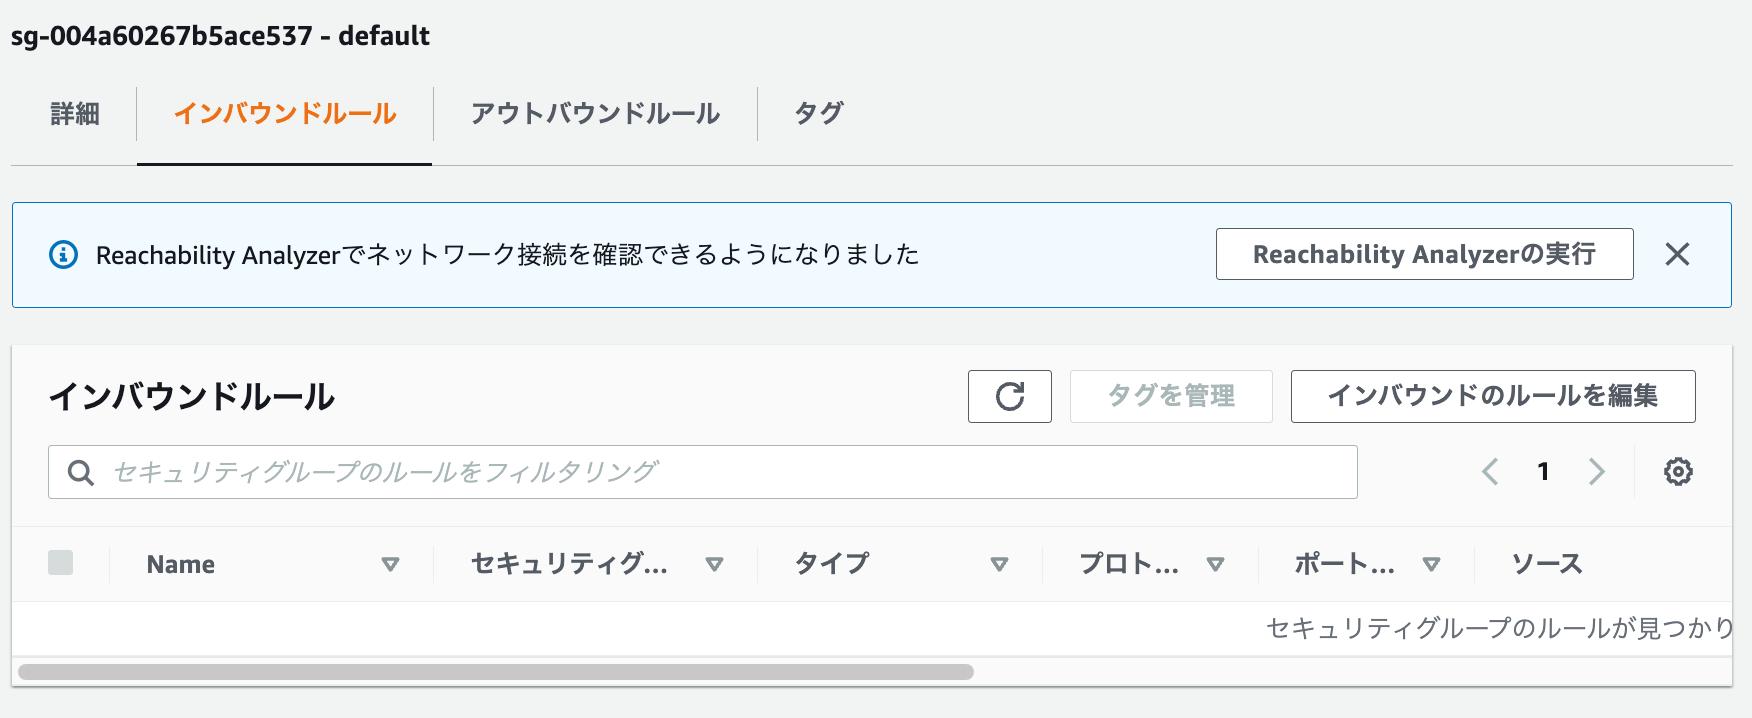Open the タグ tab
1752x718 pixels.
tap(818, 114)
